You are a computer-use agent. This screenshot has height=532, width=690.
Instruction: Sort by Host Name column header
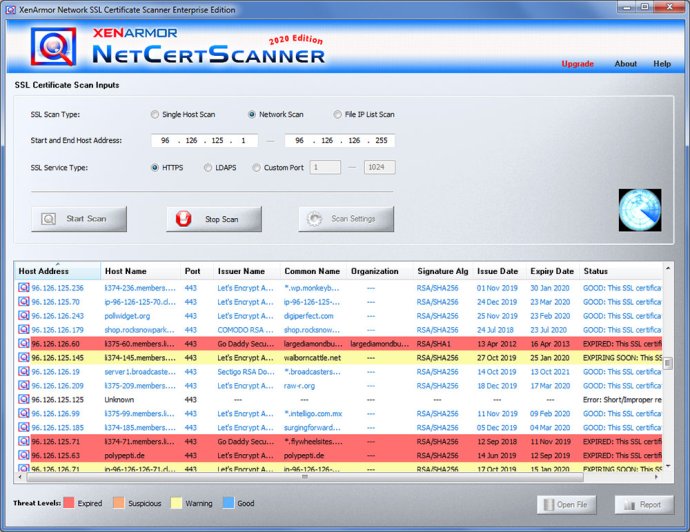[140, 271]
